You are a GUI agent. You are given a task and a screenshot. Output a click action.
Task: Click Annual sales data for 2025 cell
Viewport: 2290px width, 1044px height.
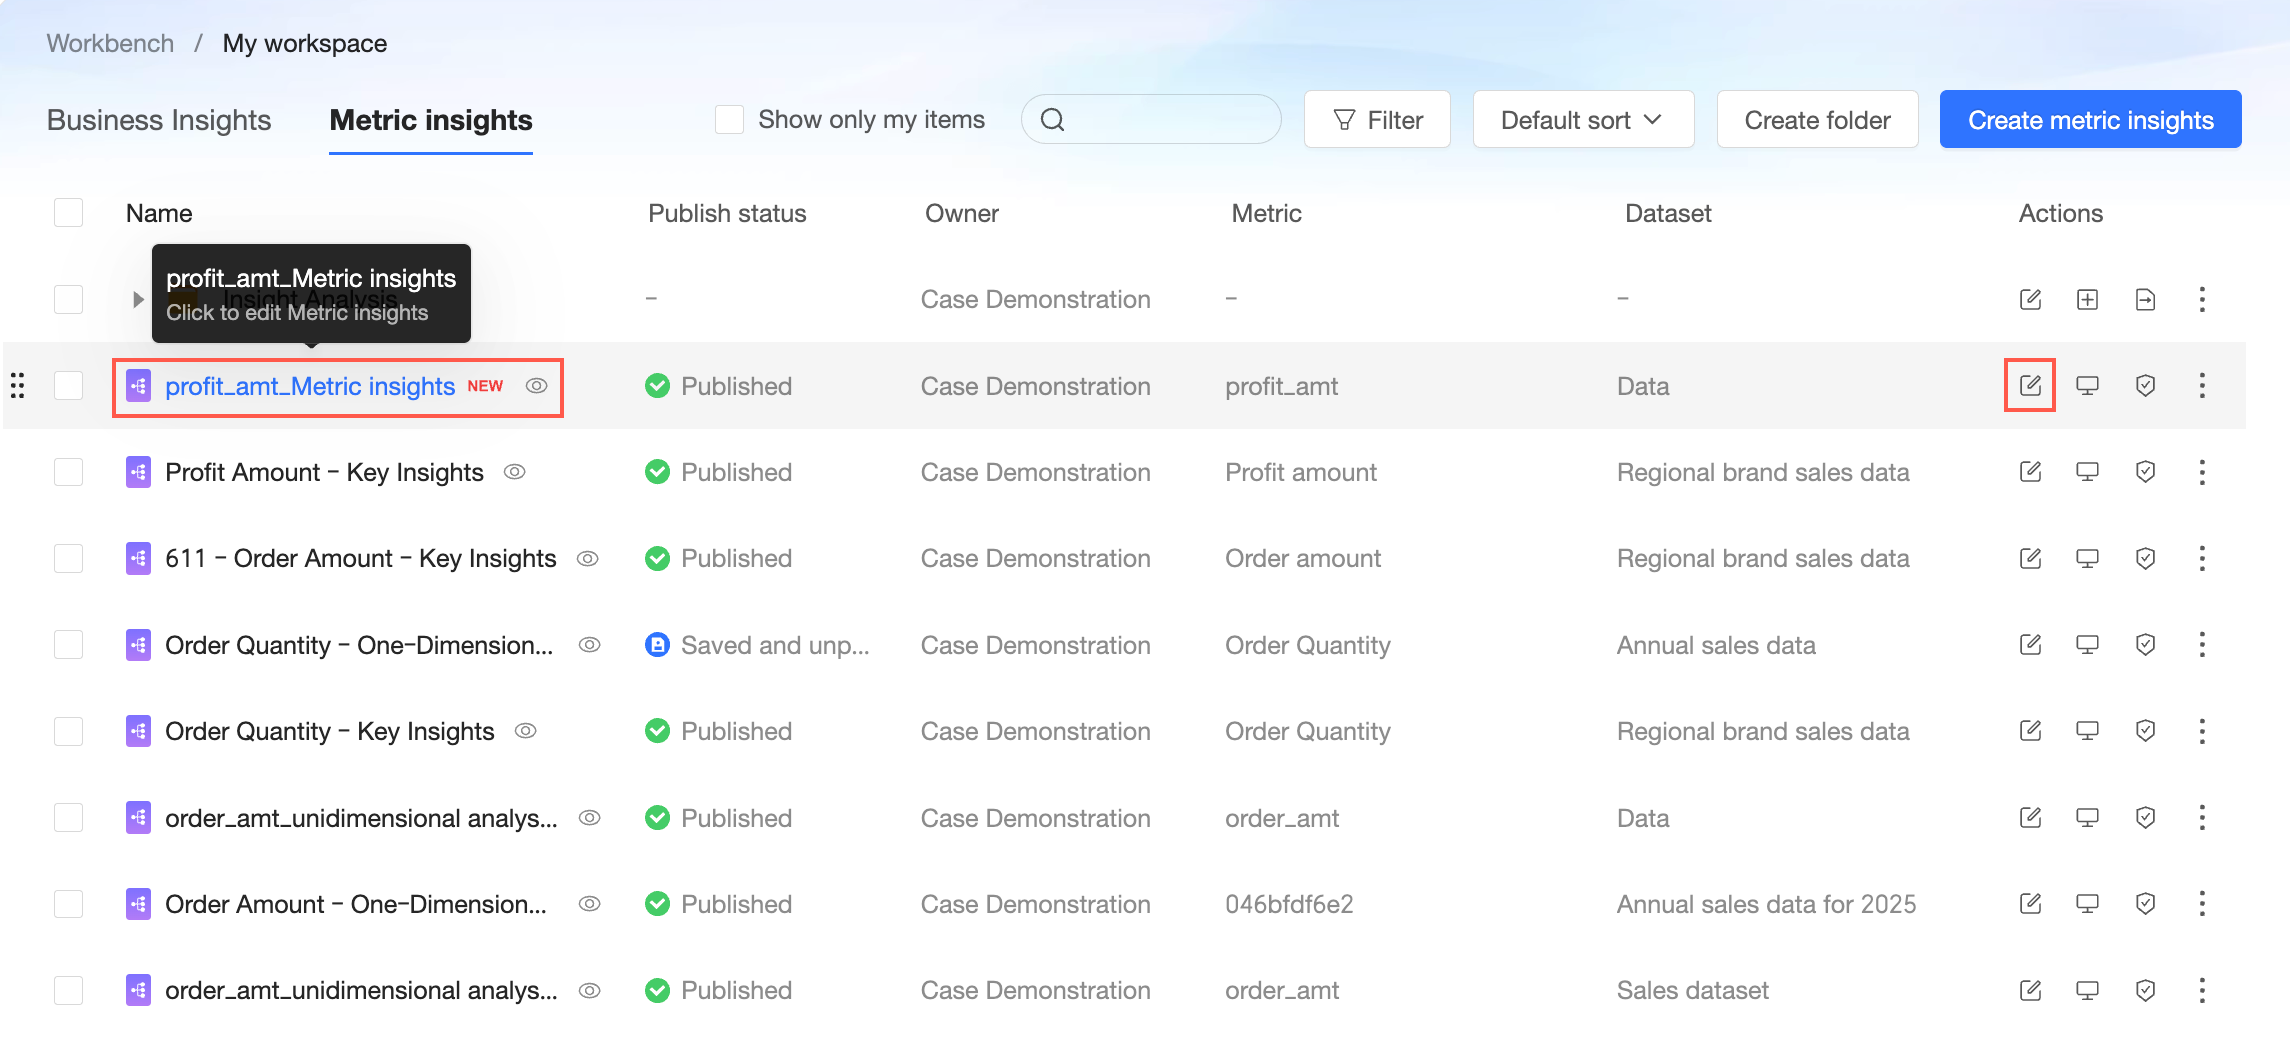[1767, 904]
